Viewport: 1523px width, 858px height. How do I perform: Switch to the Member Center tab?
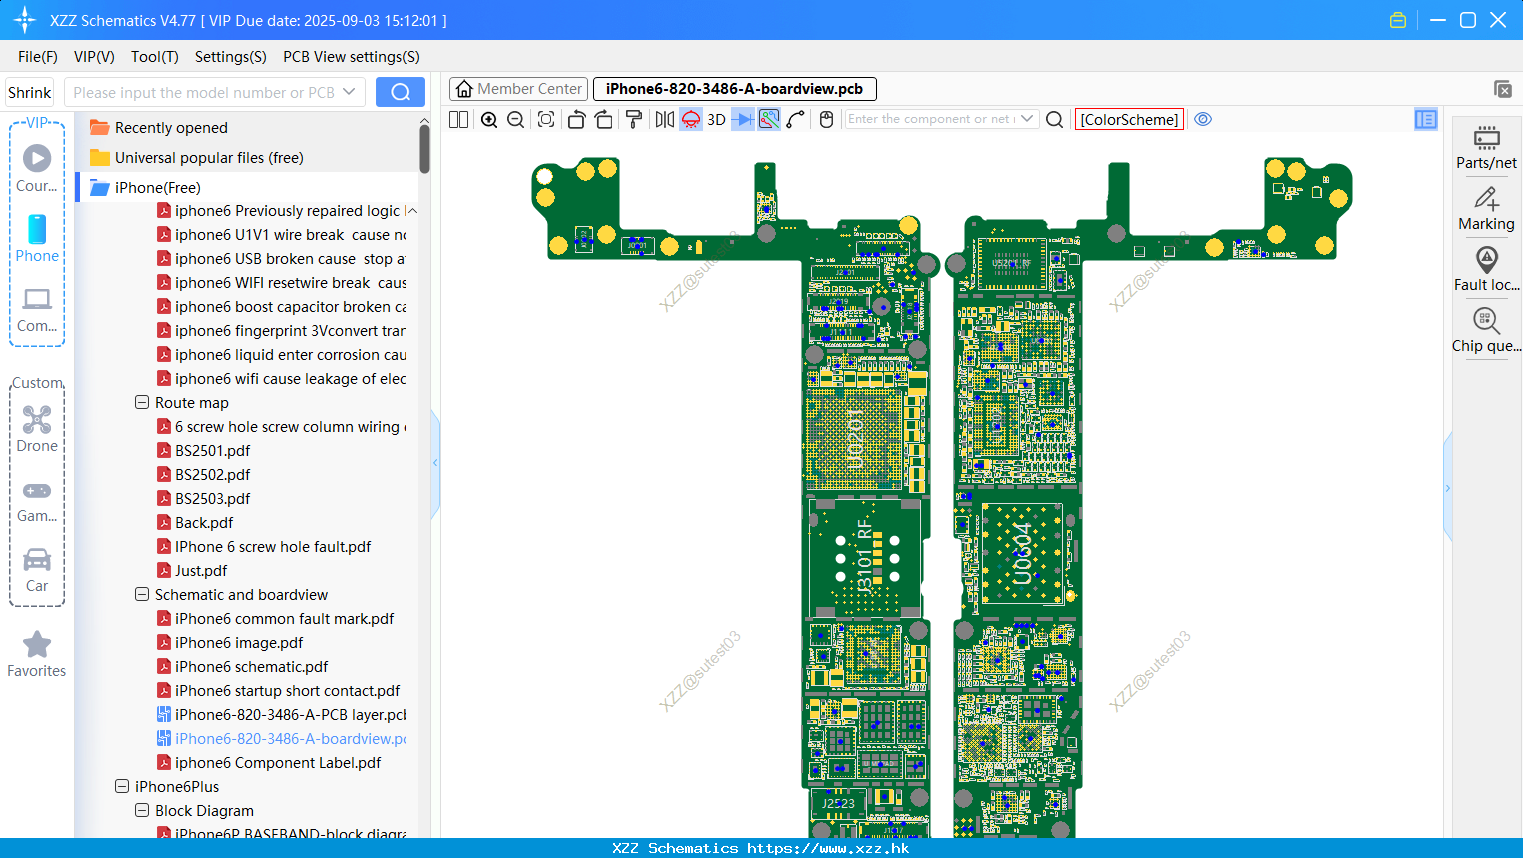[x=518, y=89]
